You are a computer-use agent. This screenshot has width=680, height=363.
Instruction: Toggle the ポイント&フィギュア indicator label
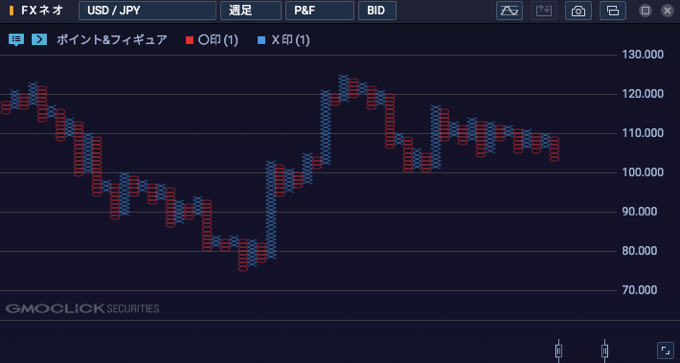(x=111, y=40)
